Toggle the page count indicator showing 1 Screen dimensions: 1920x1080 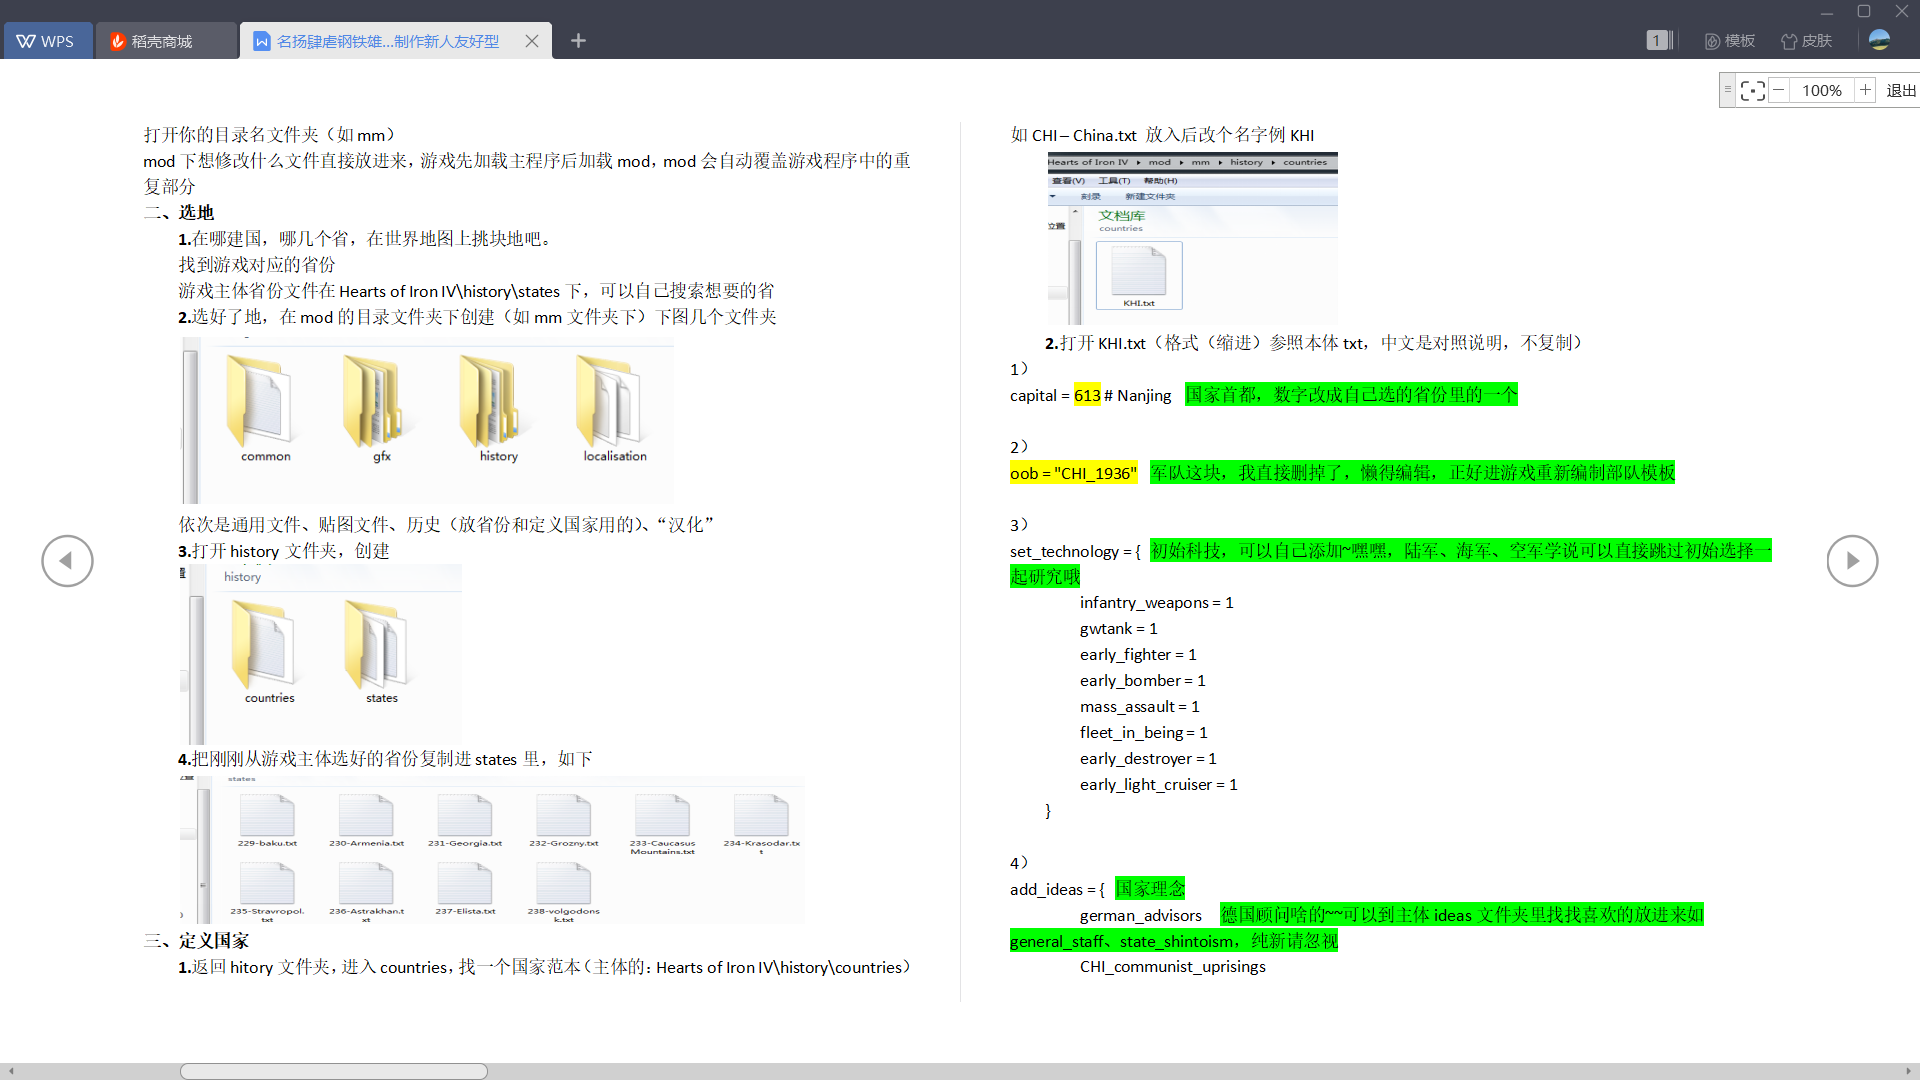(1659, 41)
